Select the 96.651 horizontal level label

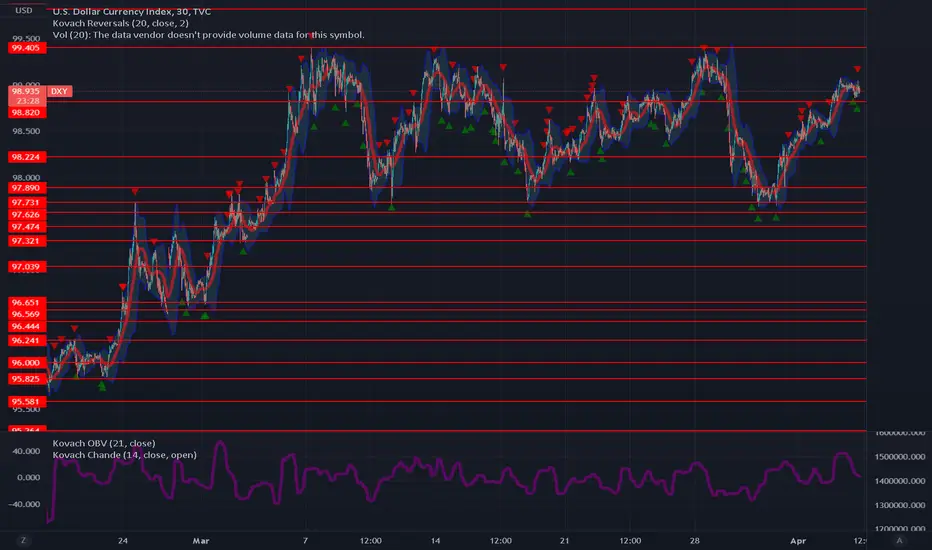(27, 303)
